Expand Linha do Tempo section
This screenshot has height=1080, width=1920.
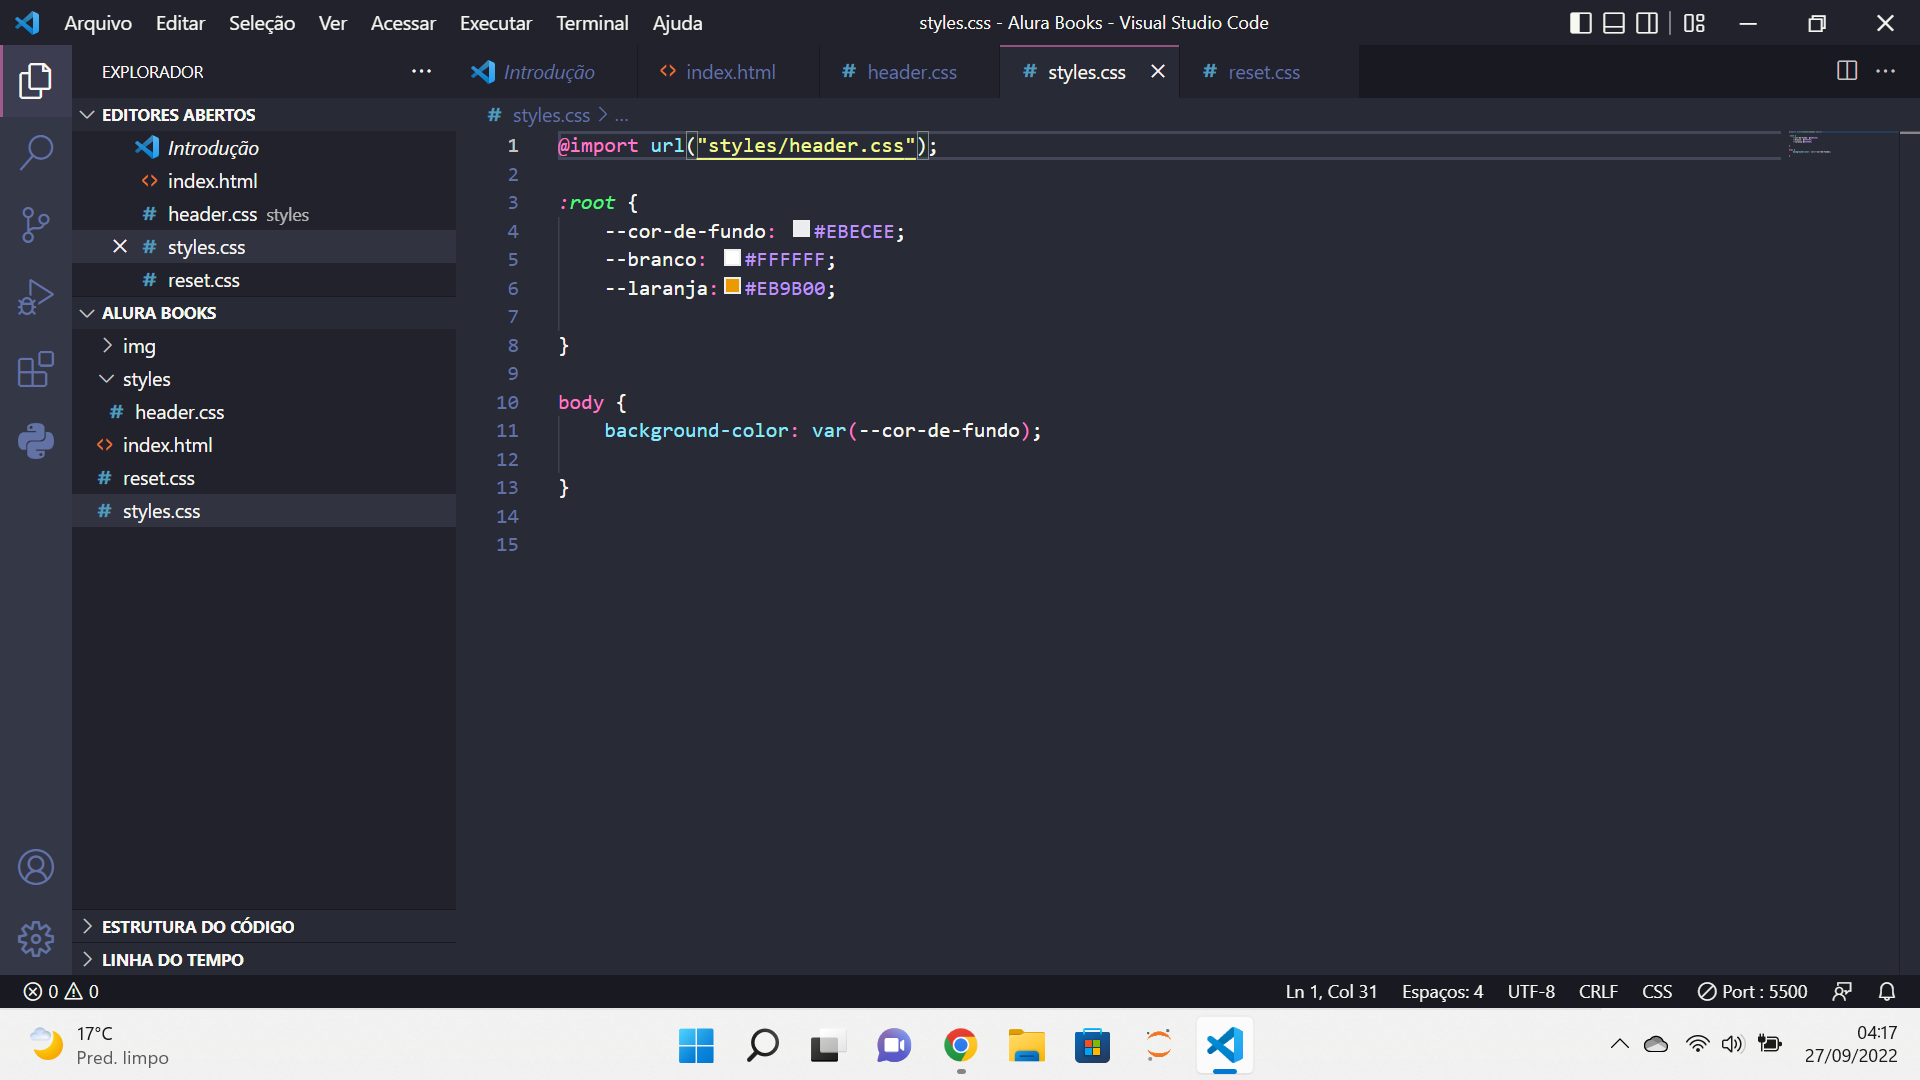(x=265, y=959)
